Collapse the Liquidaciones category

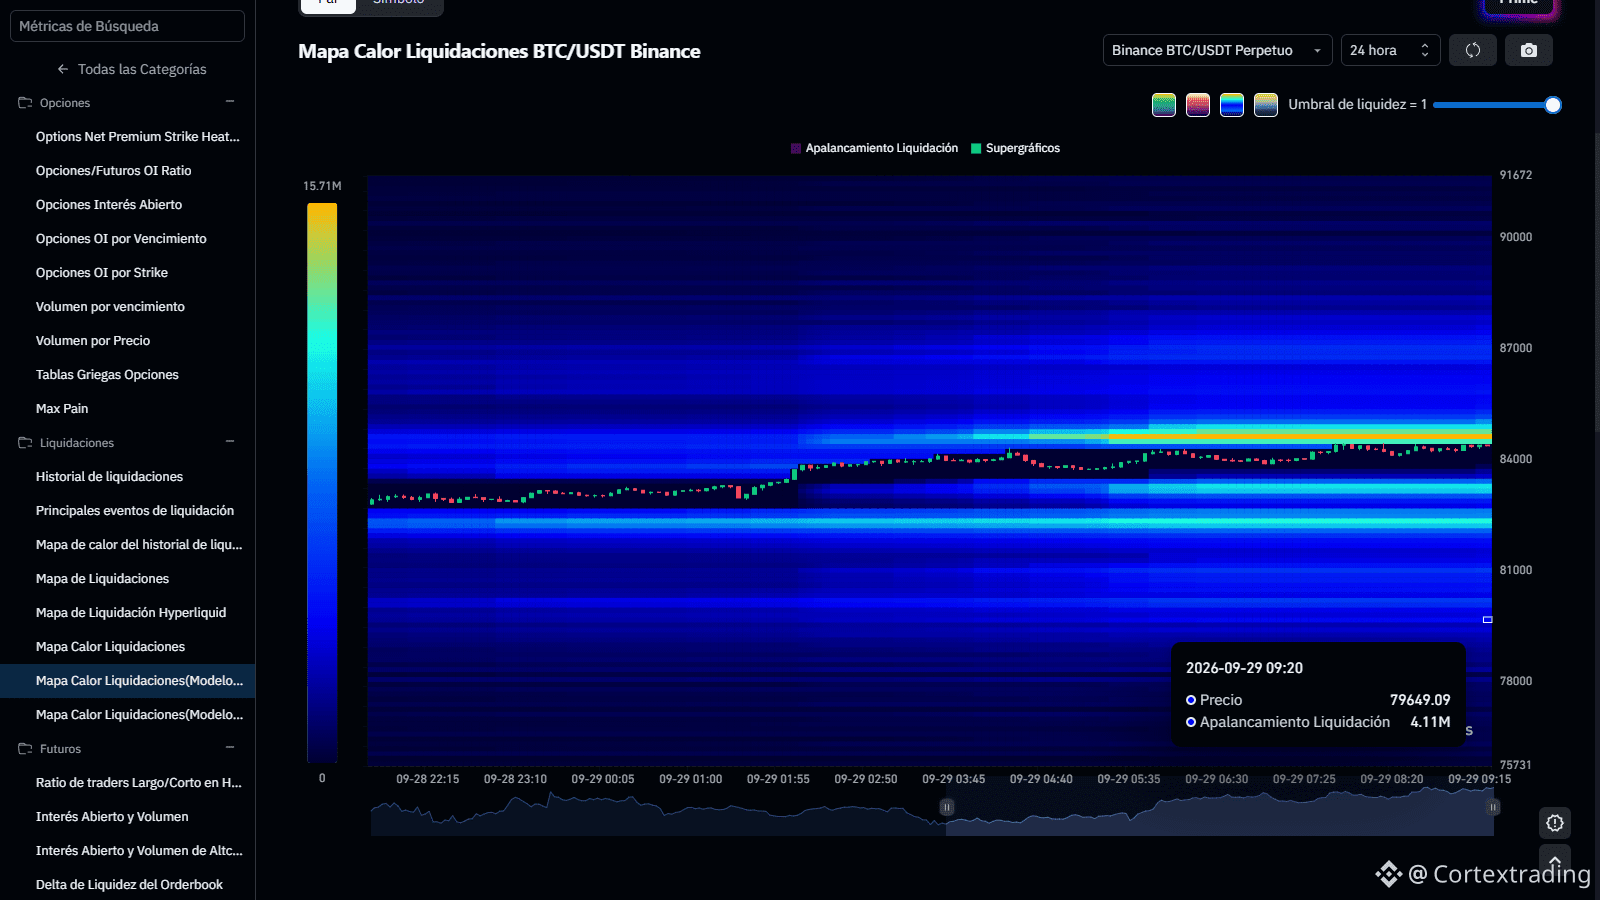pos(230,442)
